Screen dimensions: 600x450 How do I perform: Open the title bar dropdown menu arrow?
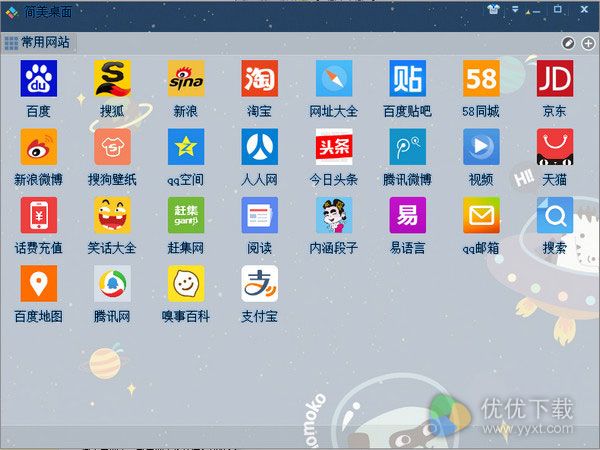515,10
